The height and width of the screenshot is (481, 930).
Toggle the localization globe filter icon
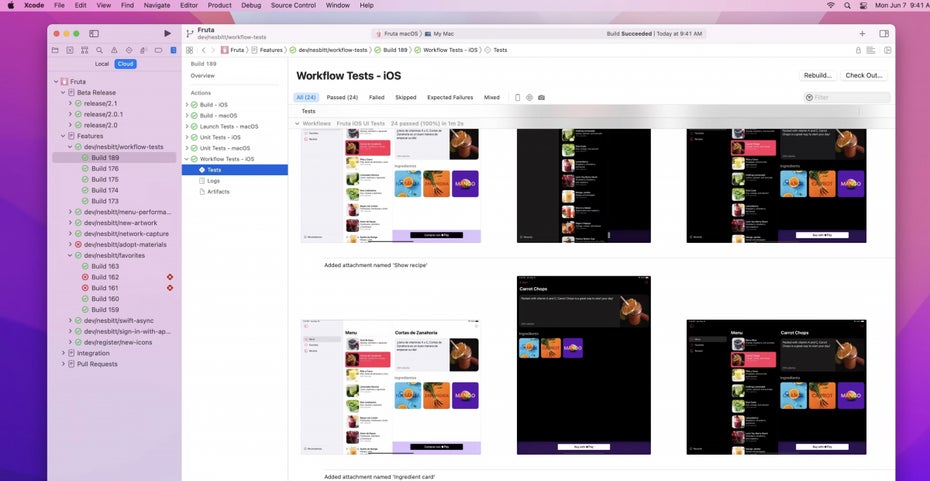click(x=529, y=97)
